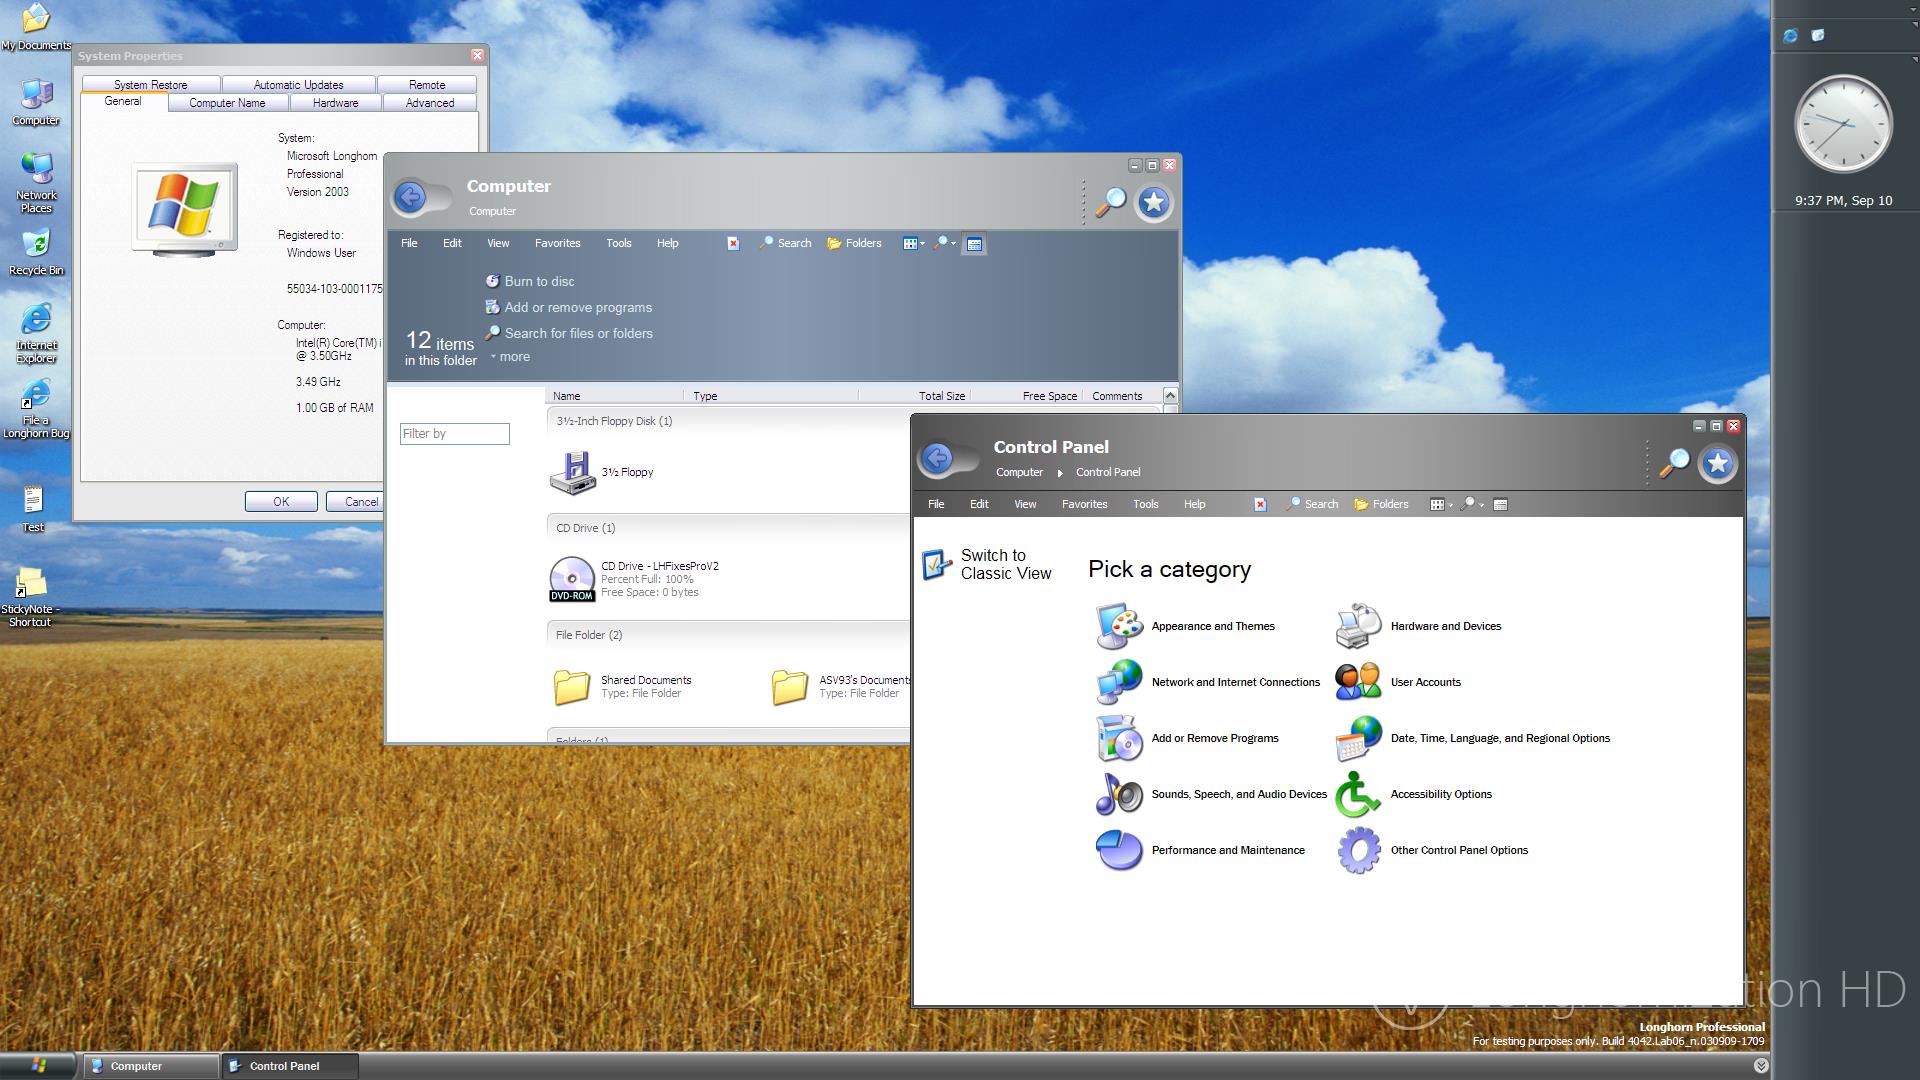This screenshot has height=1080, width=1920.
Task: Click 'Add or remove programs' task link
Action: (577, 307)
